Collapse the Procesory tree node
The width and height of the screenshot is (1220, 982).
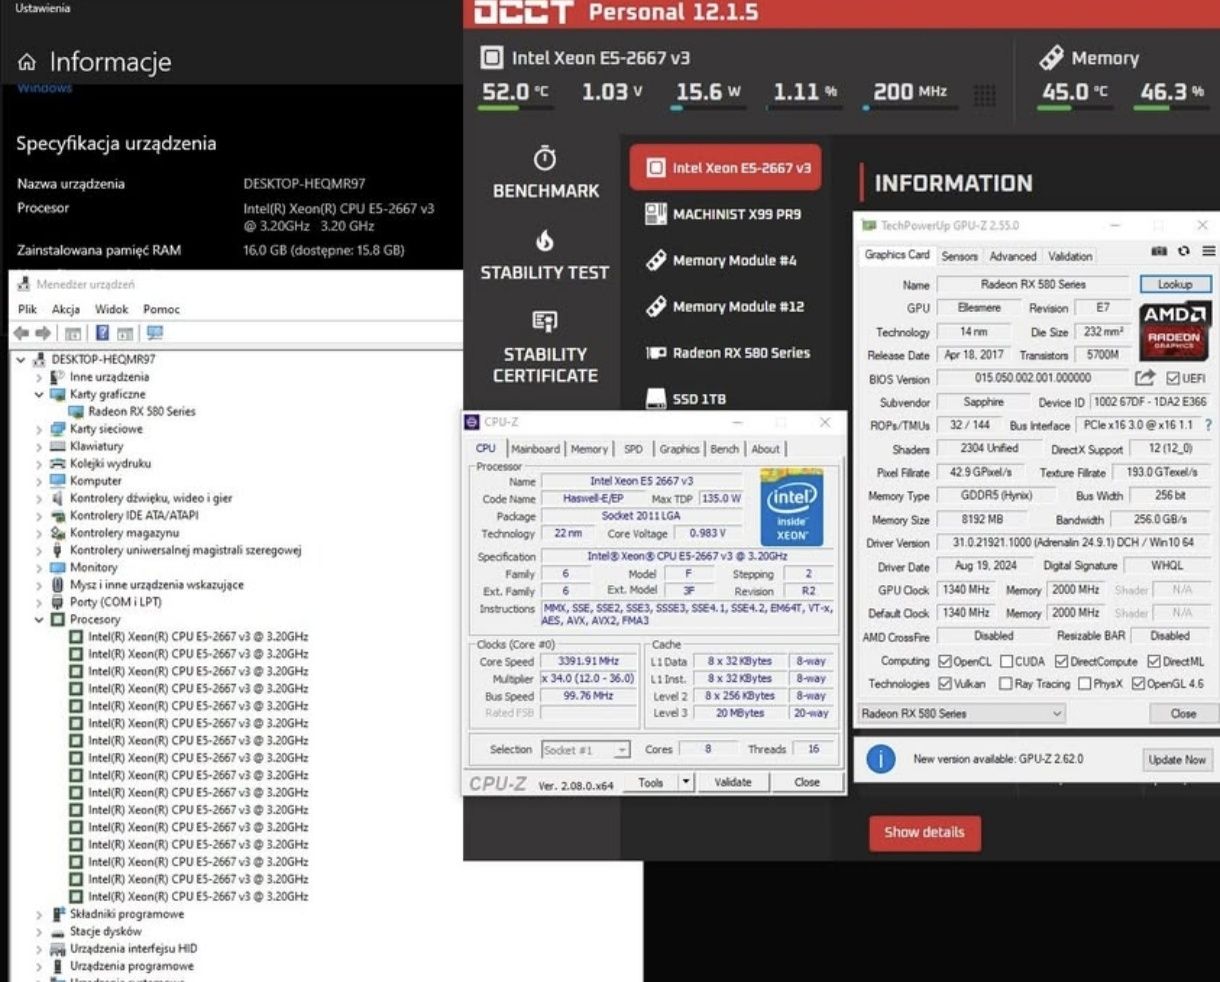coord(39,620)
